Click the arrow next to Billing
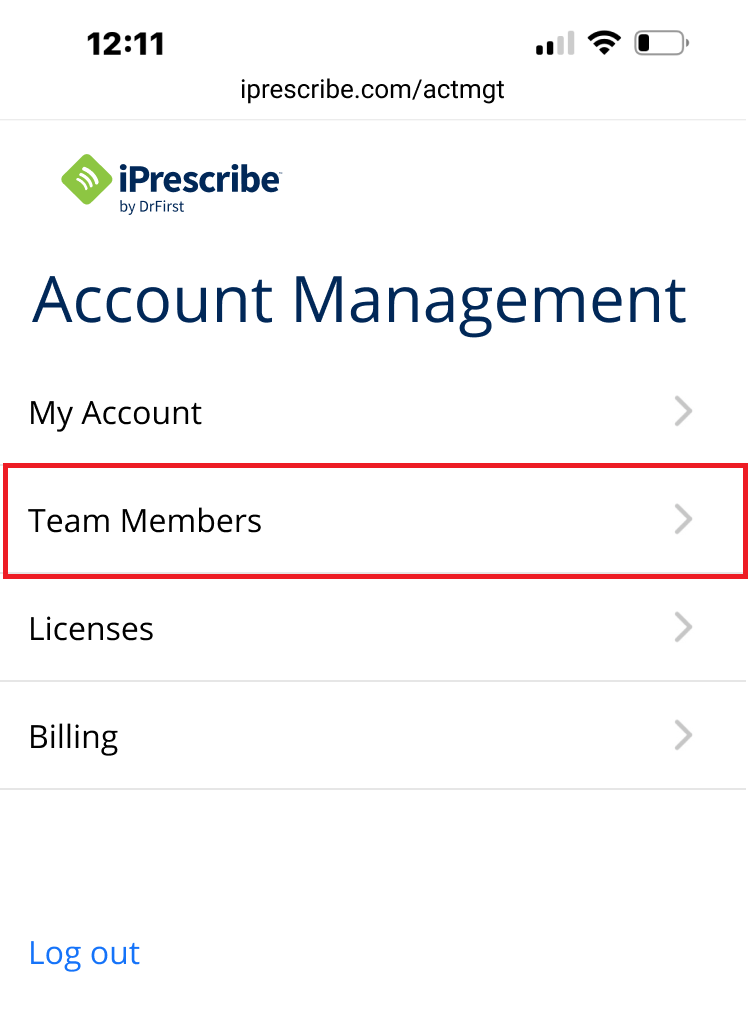 (x=684, y=736)
